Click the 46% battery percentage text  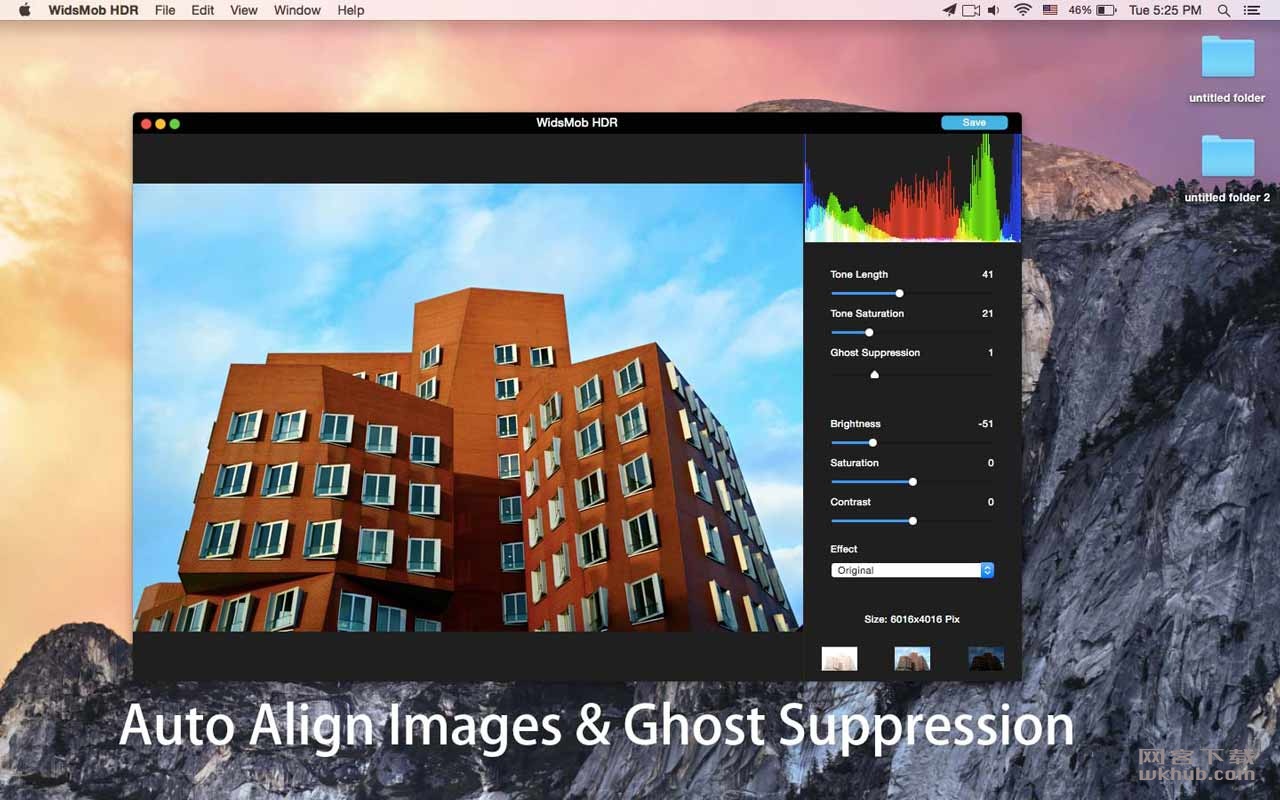[1080, 10]
